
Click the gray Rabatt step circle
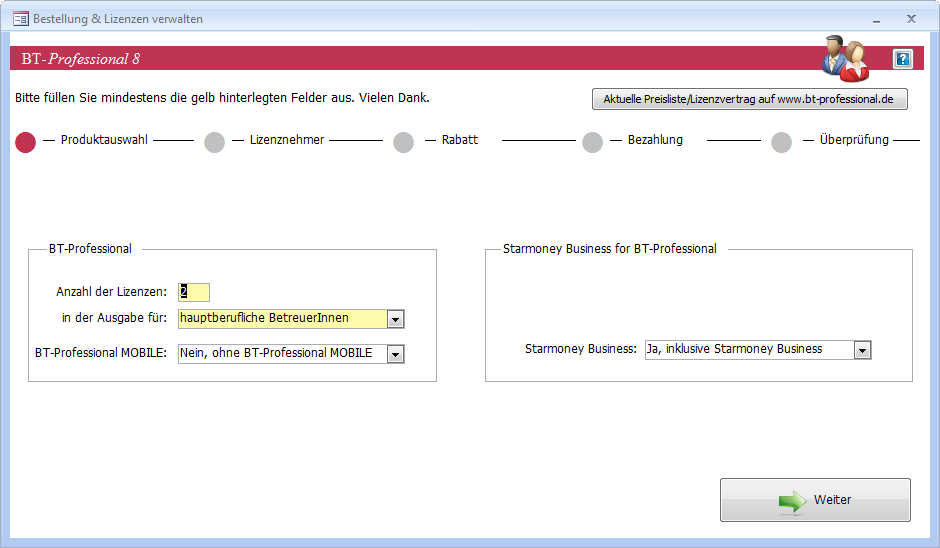coord(403,142)
